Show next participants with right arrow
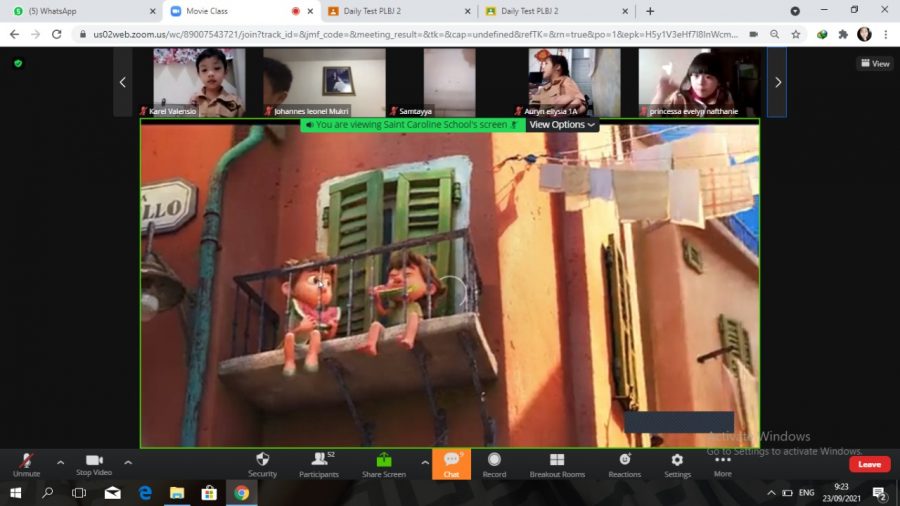The height and width of the screenshot is (506, 900). (777, 82)
